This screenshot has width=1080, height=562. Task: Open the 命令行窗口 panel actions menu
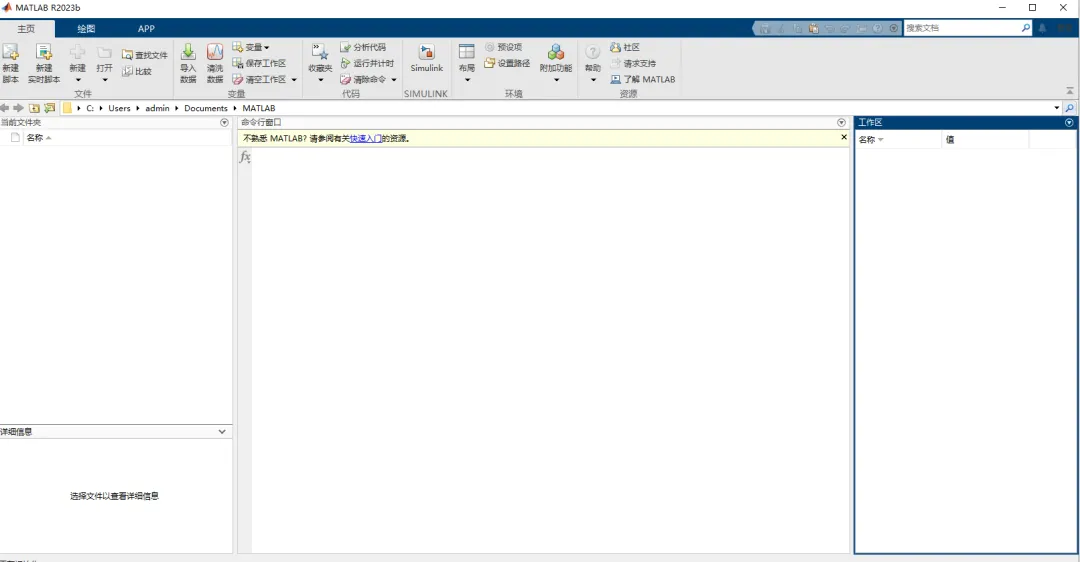click(841, 123)
